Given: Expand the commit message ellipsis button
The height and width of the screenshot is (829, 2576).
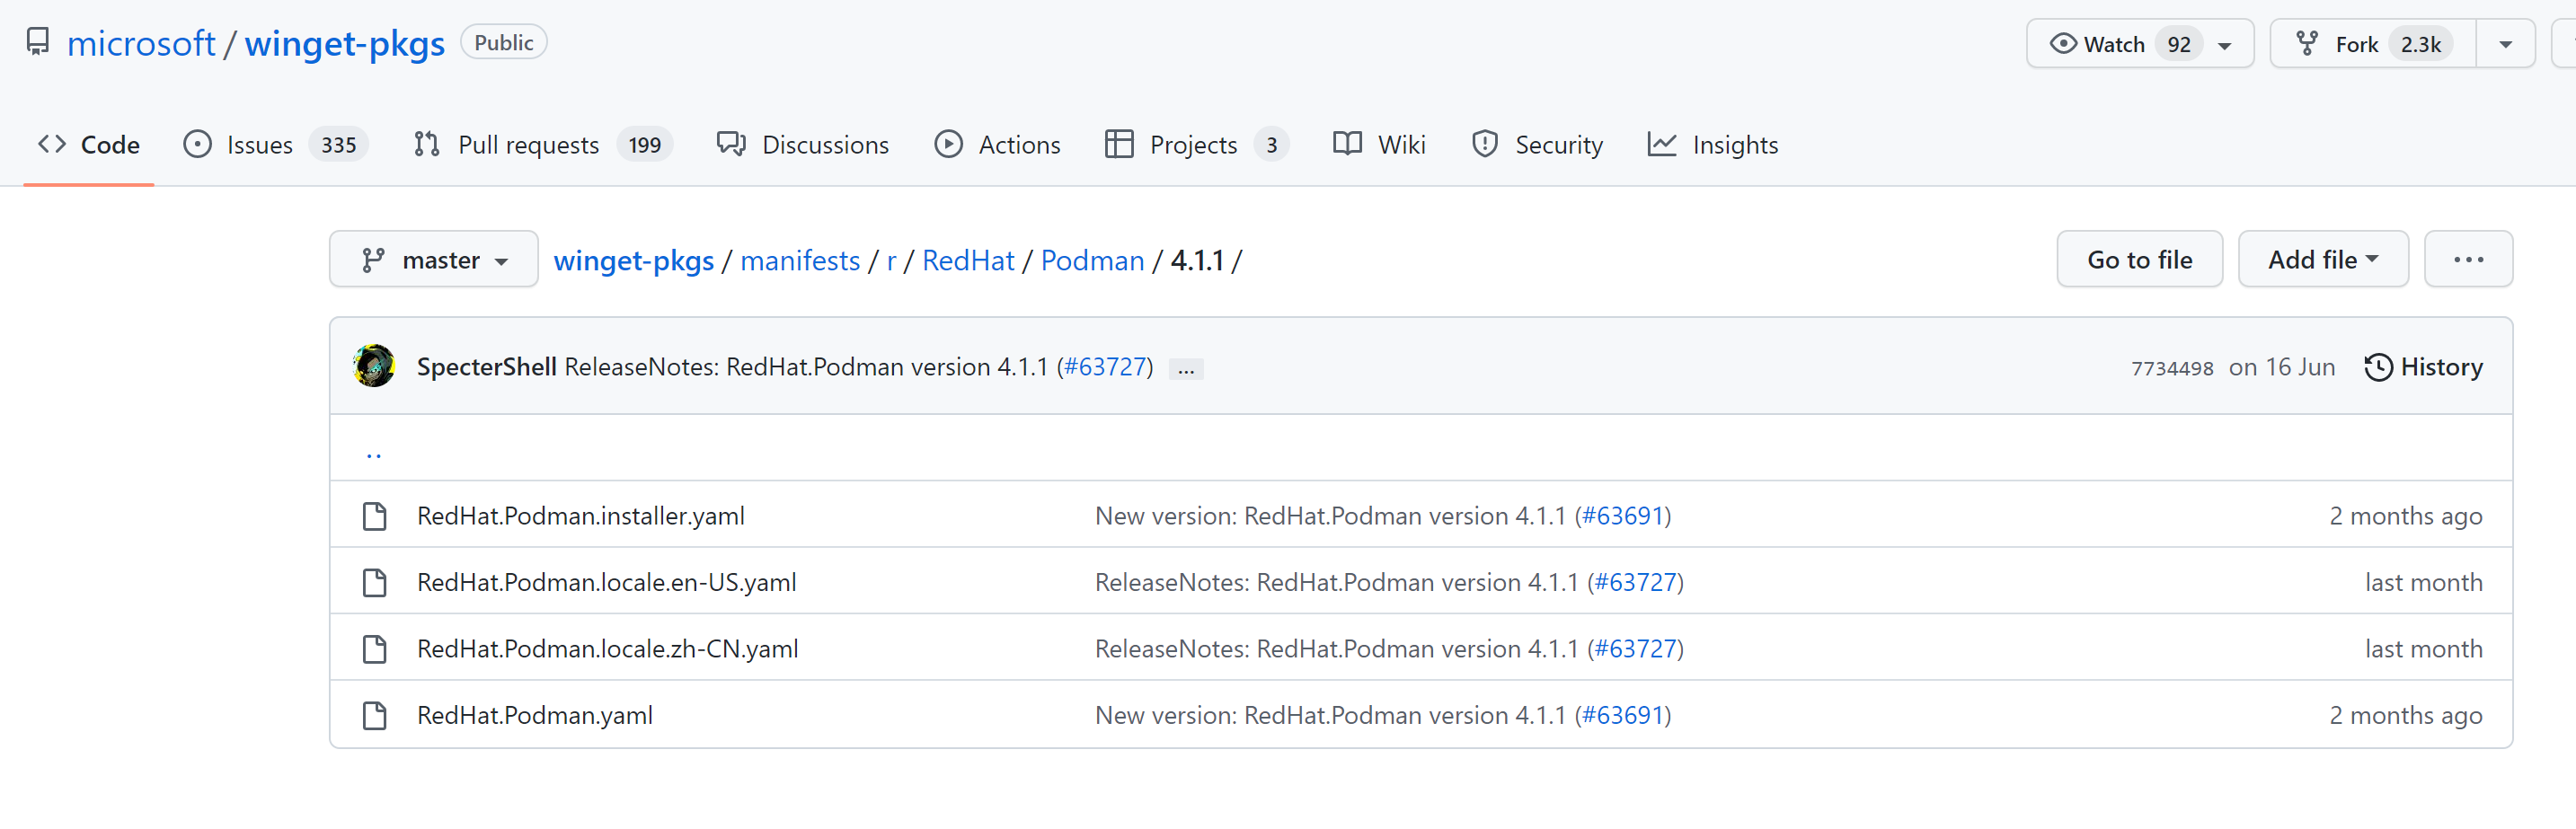Looking at the screenshot, I should [1186, 369].
